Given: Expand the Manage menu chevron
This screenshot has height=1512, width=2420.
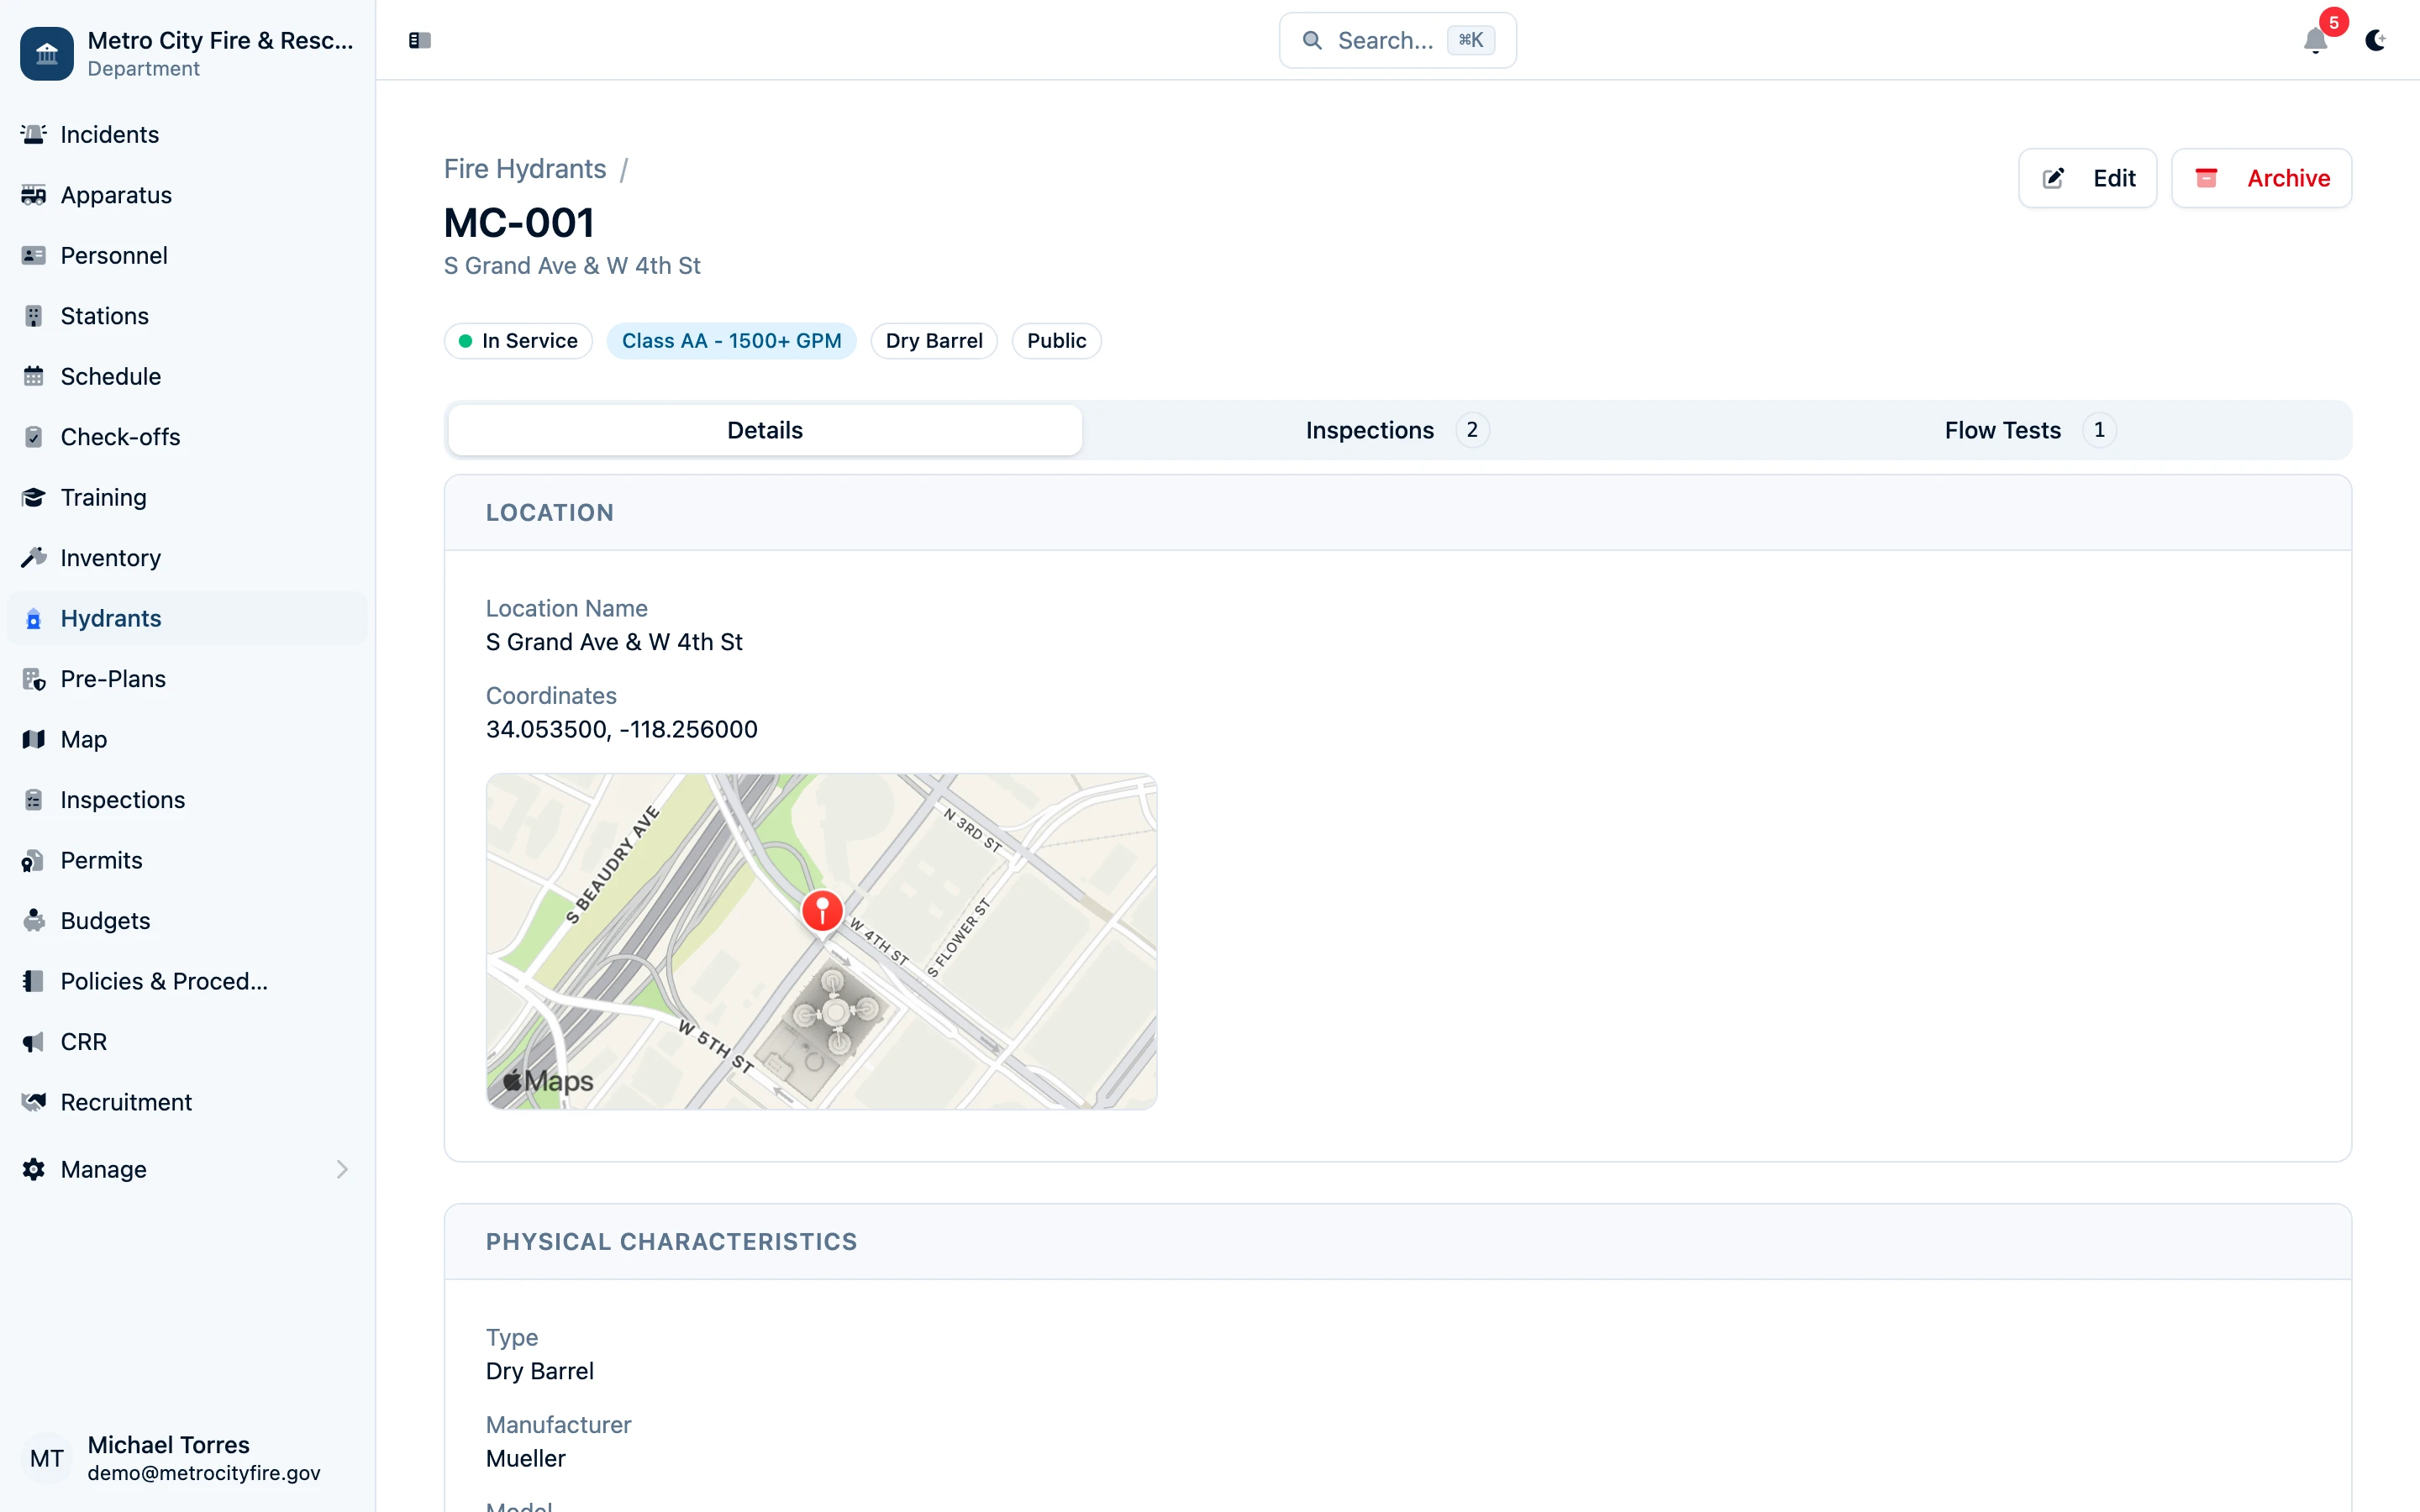Looking at the screenshot, I should (342, 1169).
